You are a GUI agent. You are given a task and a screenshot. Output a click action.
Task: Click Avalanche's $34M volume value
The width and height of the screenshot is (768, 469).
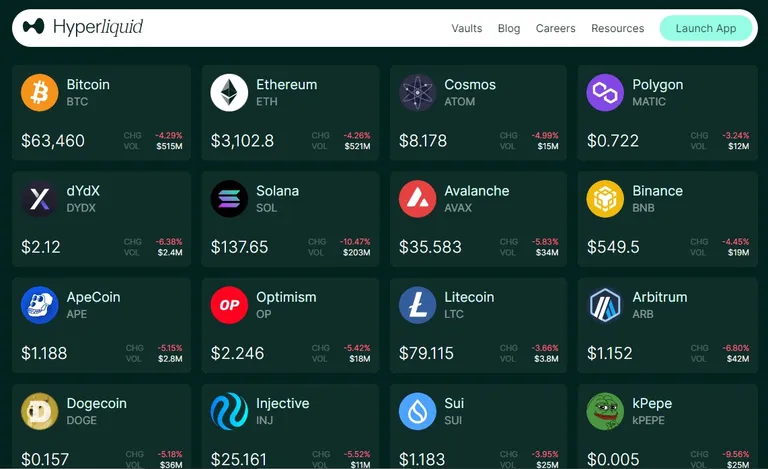pyautogui.click(x=547, y=253)
